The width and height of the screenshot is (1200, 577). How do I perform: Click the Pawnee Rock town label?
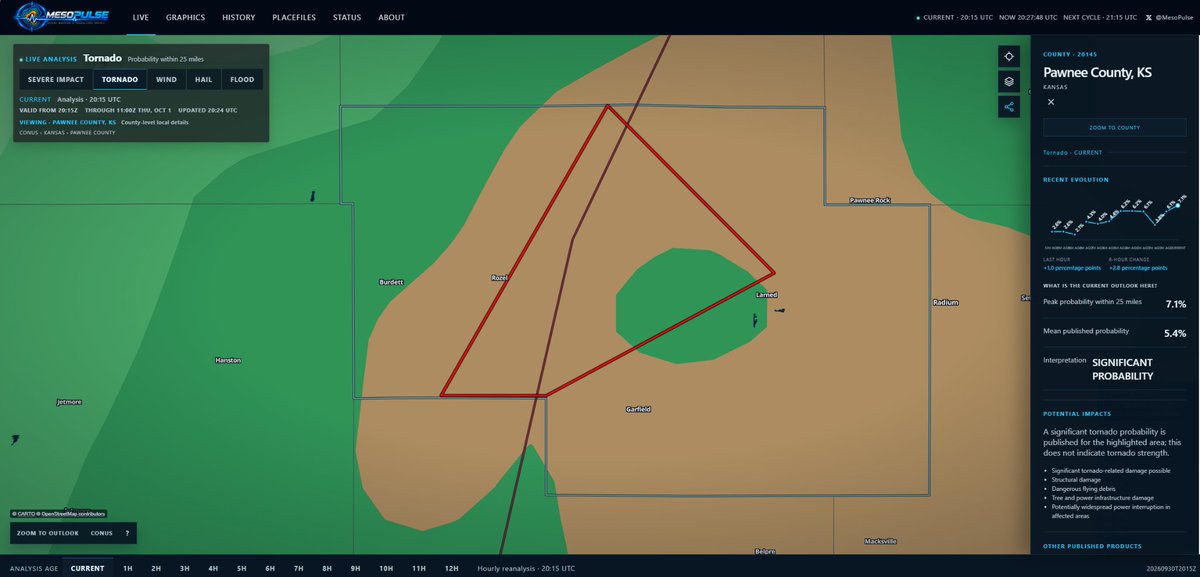(x=869, y=200)
